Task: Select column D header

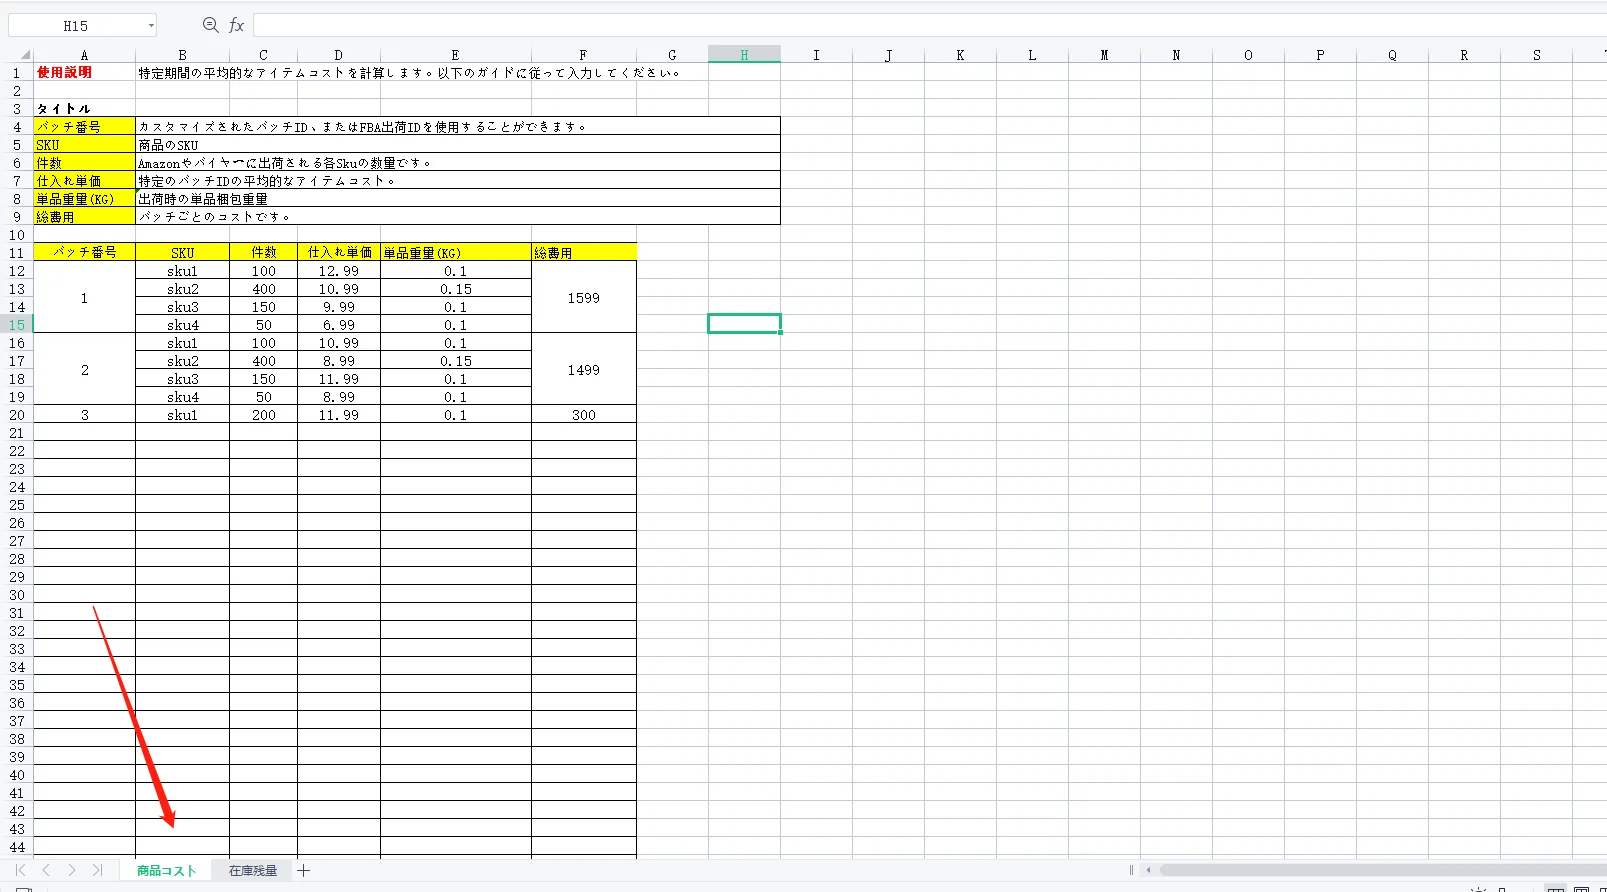Action: click(338, 55)
